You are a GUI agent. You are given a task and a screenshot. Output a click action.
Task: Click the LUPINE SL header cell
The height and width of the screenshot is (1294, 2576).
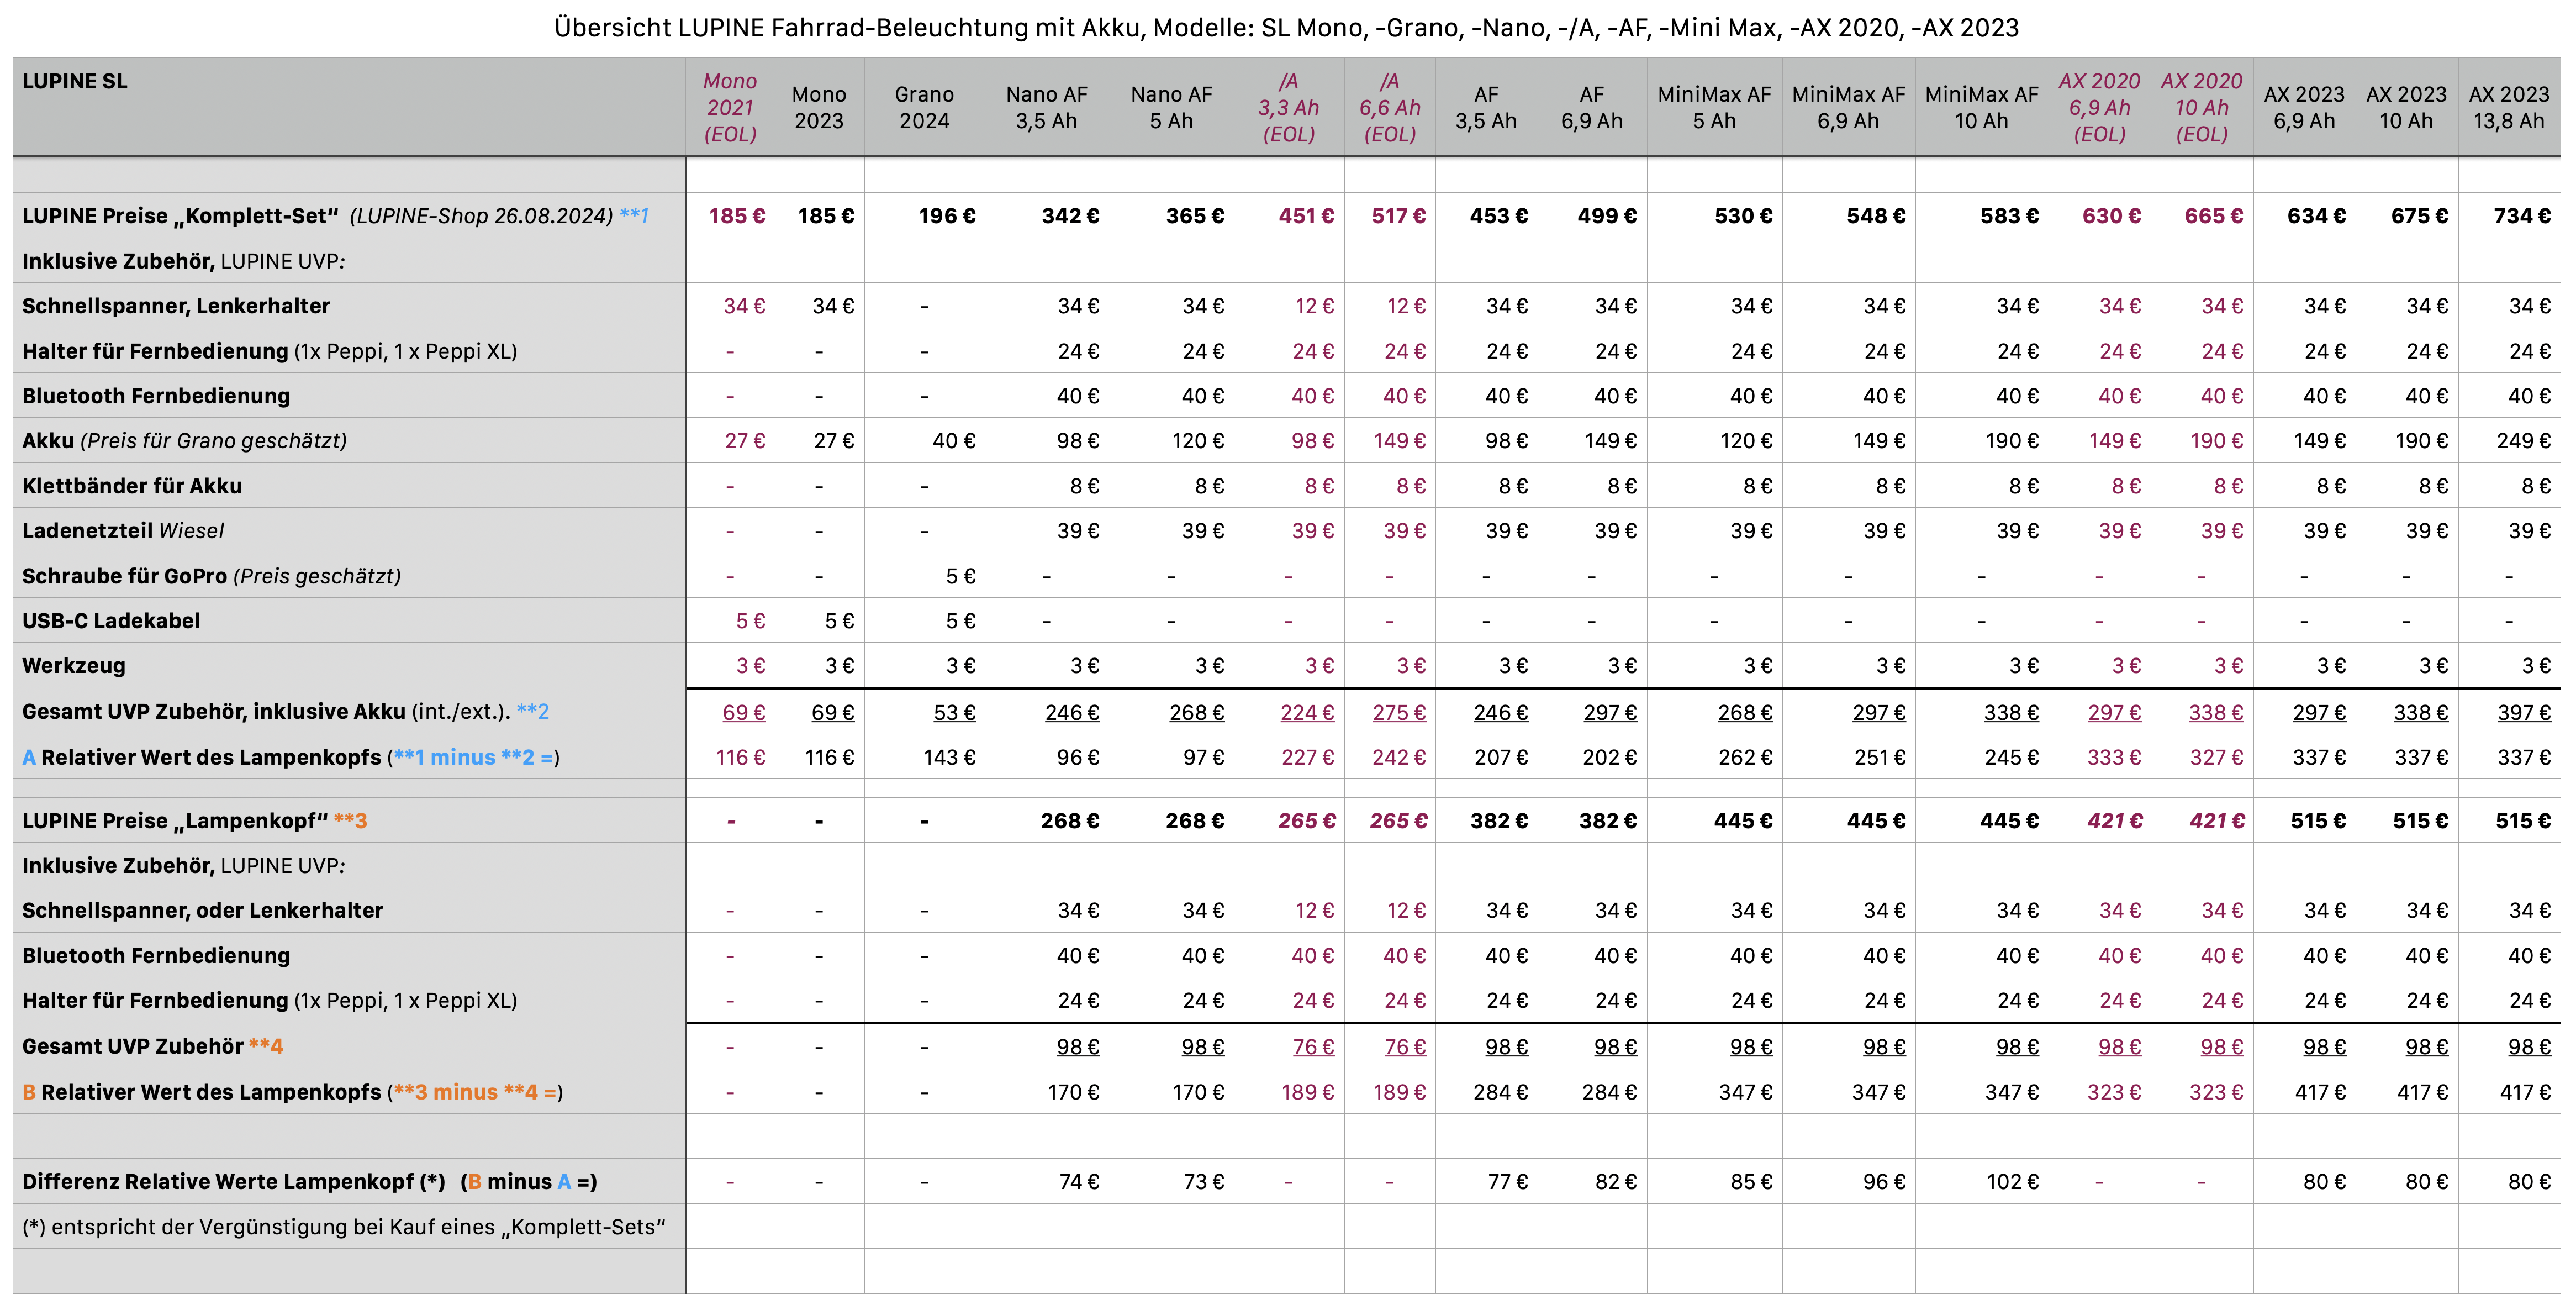(75, 81)
